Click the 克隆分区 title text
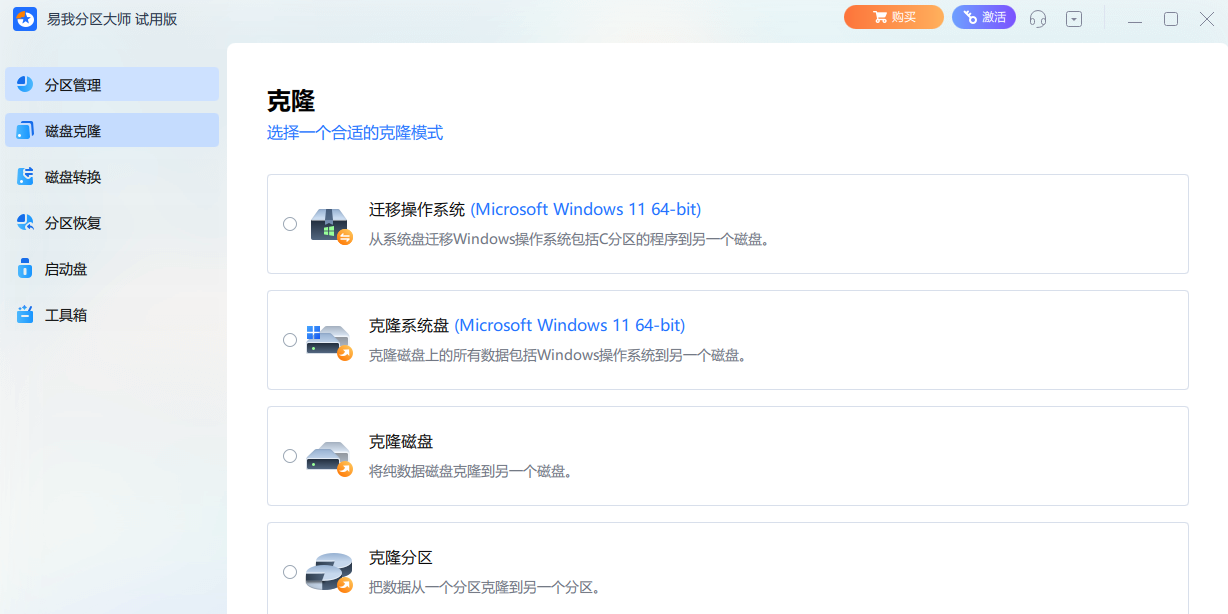 tap(401, 558)
